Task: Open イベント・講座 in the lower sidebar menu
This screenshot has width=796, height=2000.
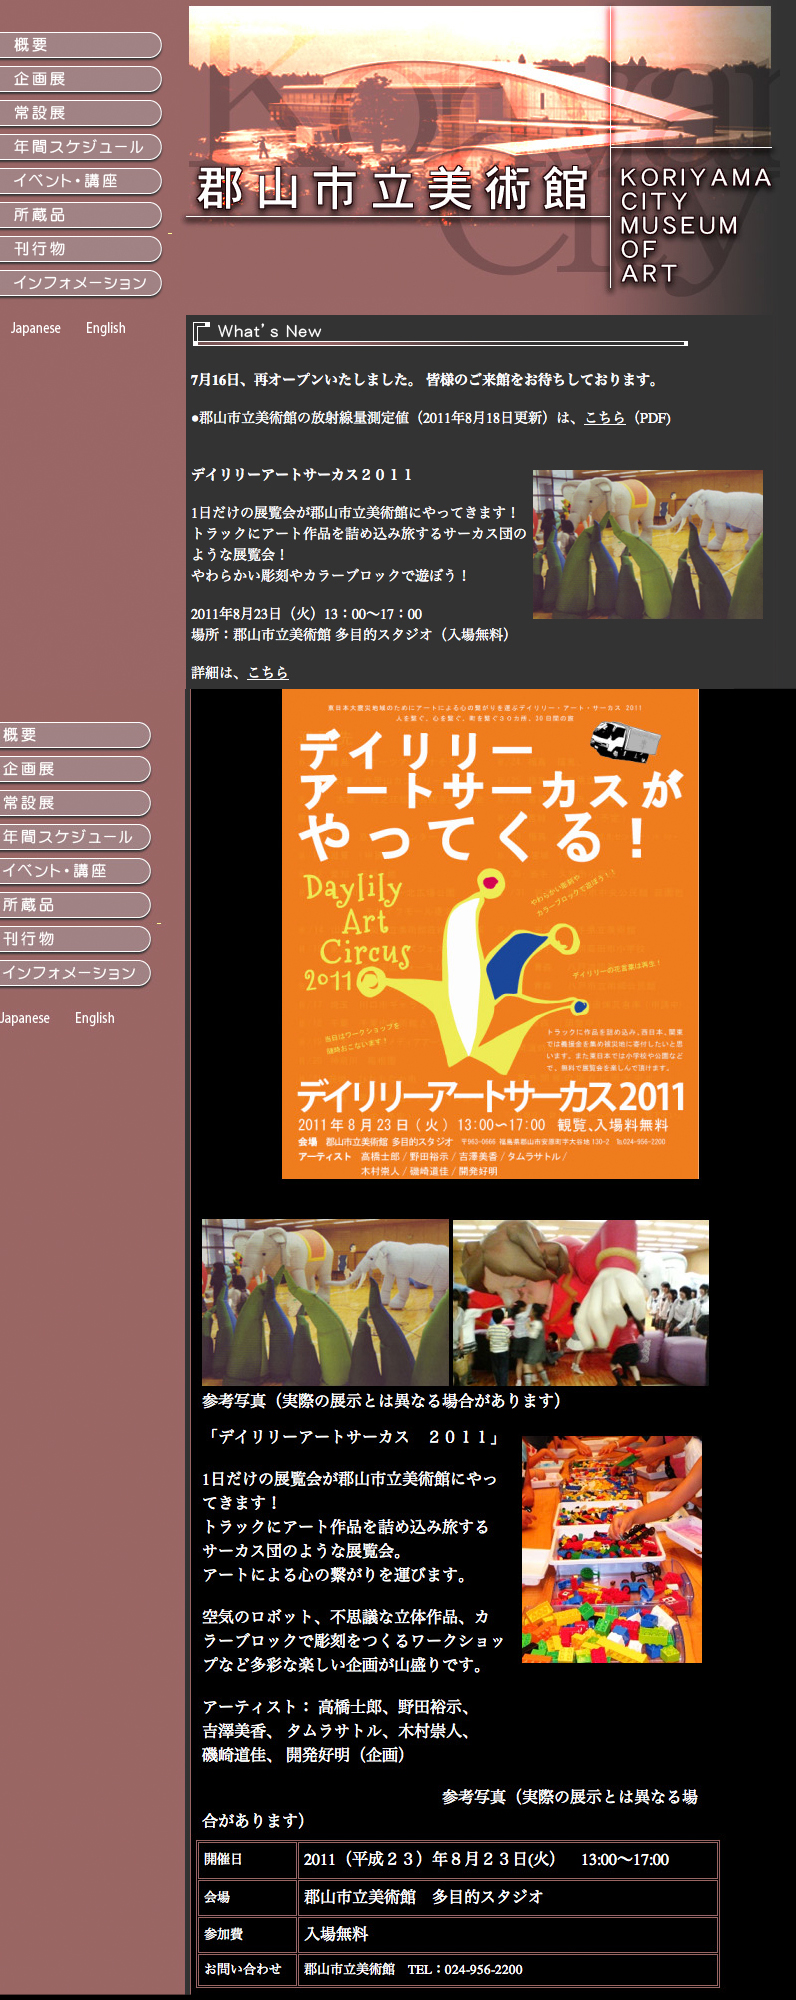Action: pos(75,871)
